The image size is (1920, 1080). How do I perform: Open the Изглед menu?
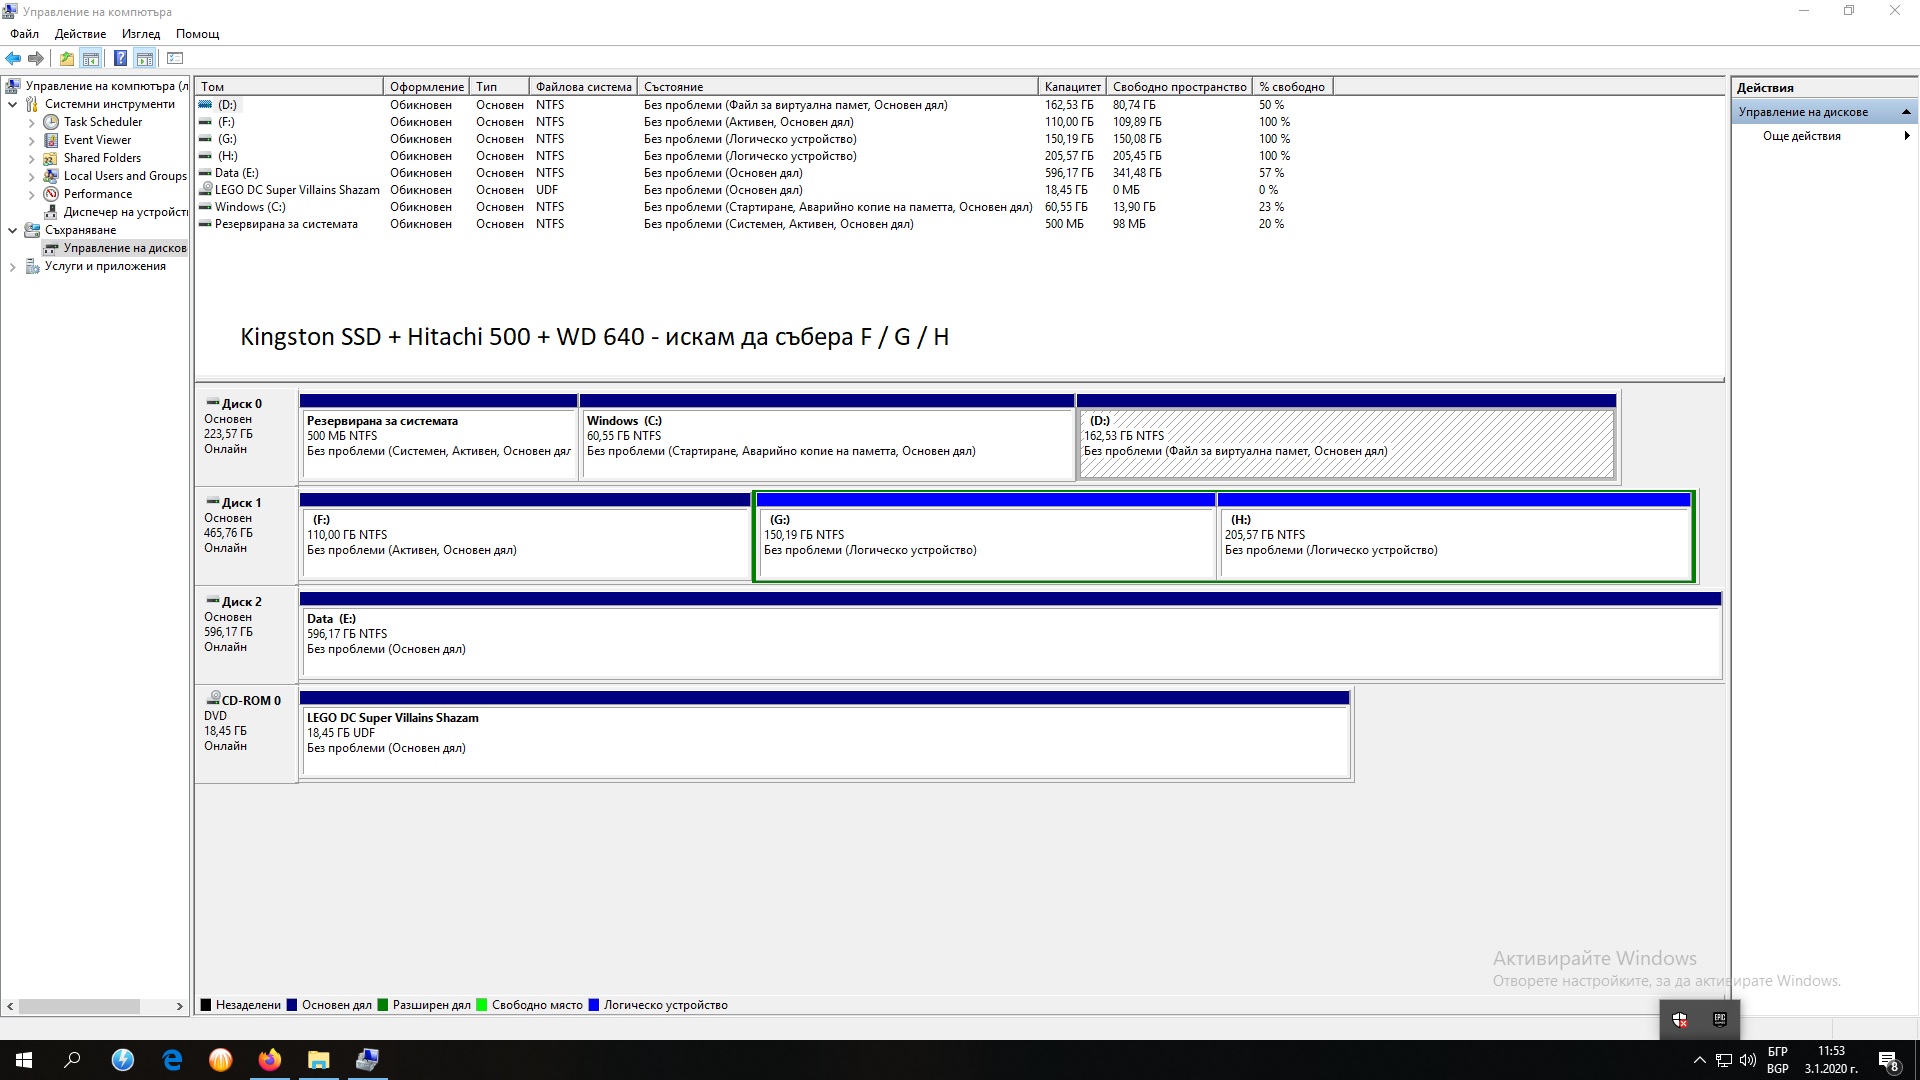point(141,34)
